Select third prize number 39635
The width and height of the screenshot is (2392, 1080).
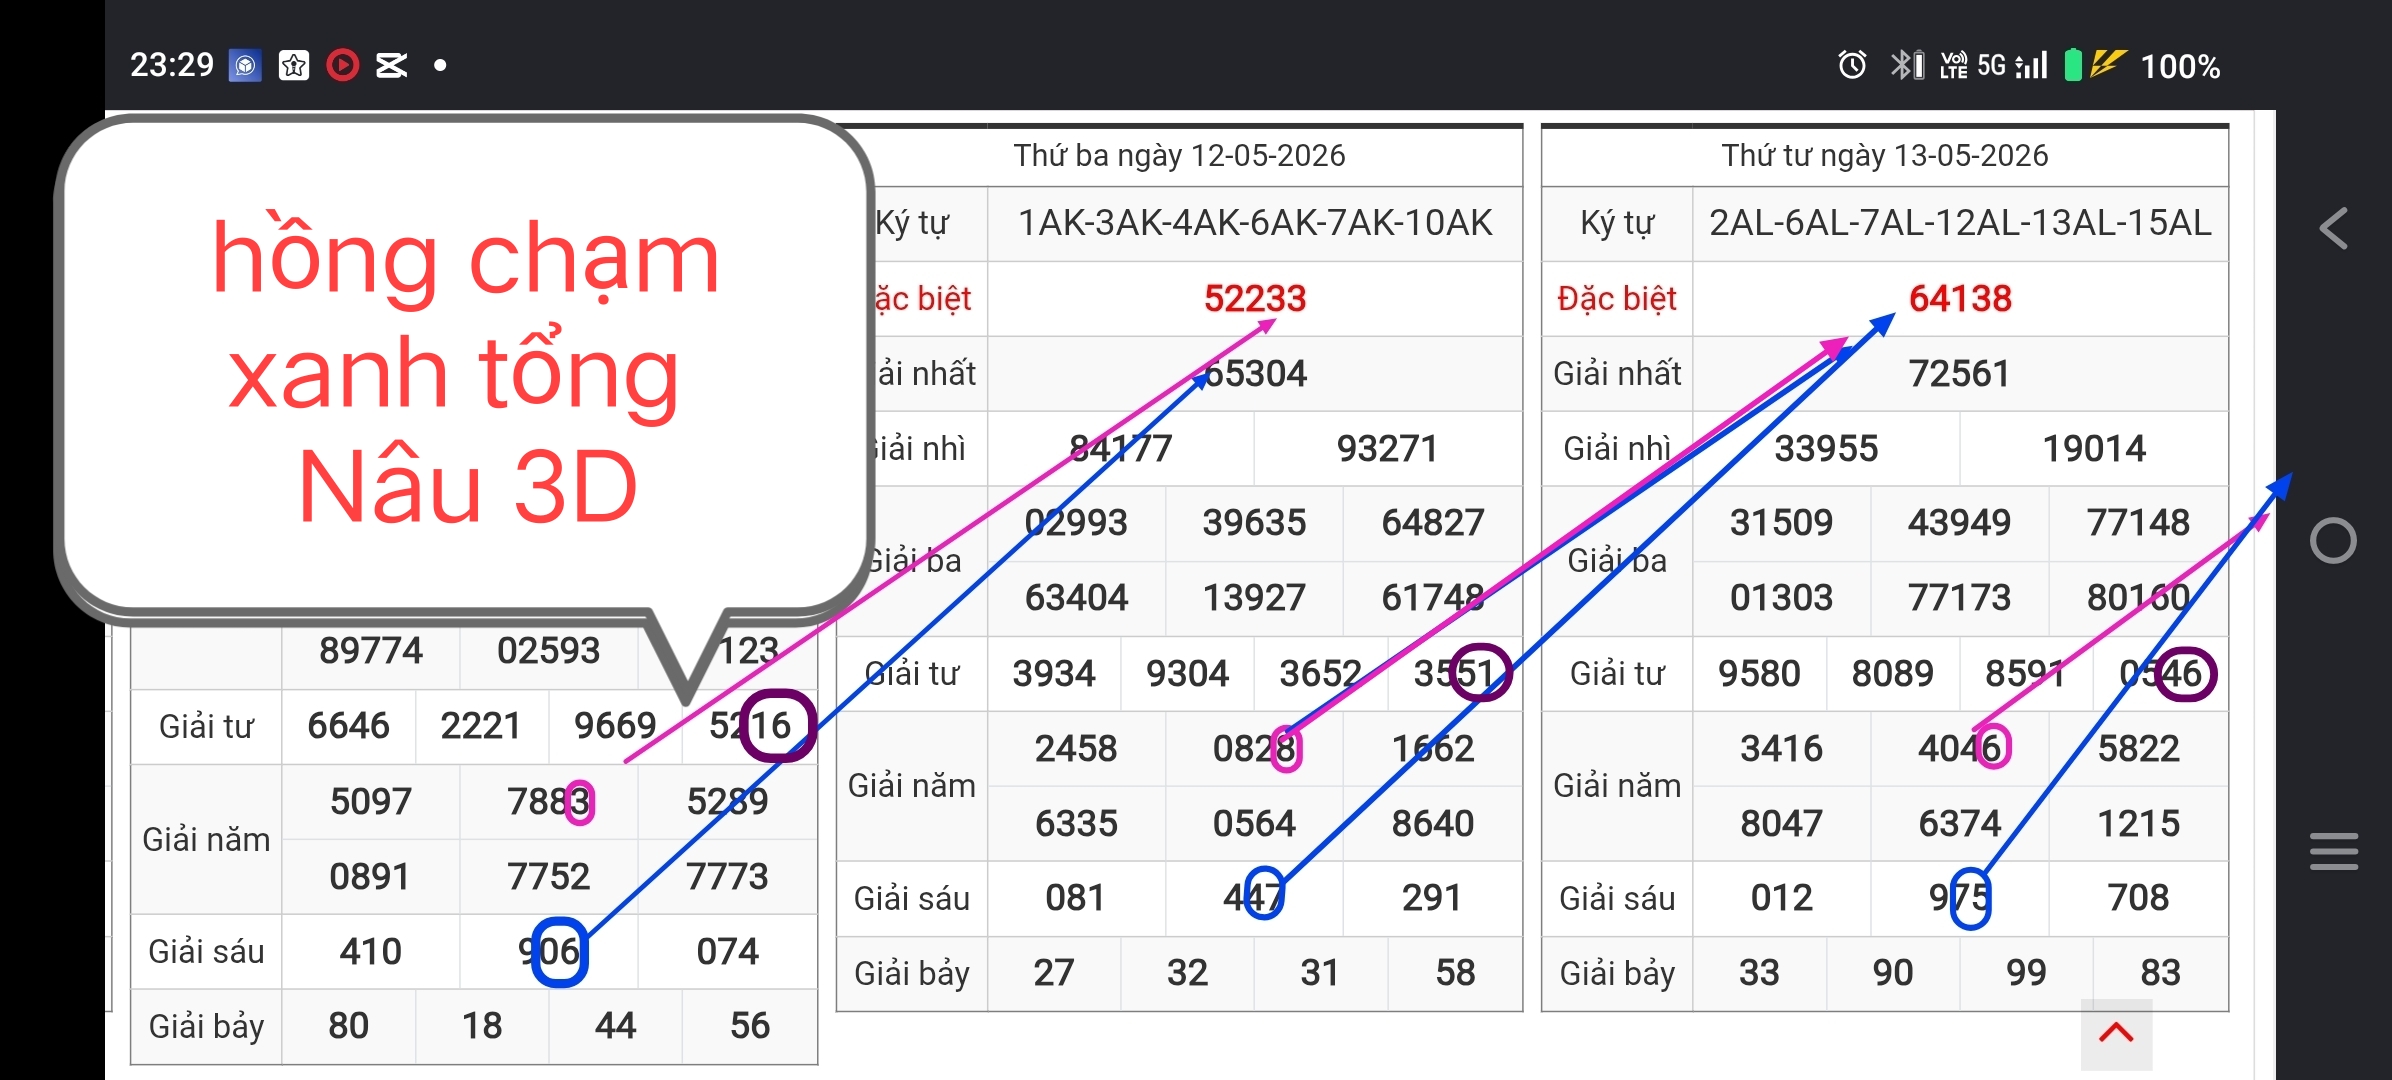1254,522
